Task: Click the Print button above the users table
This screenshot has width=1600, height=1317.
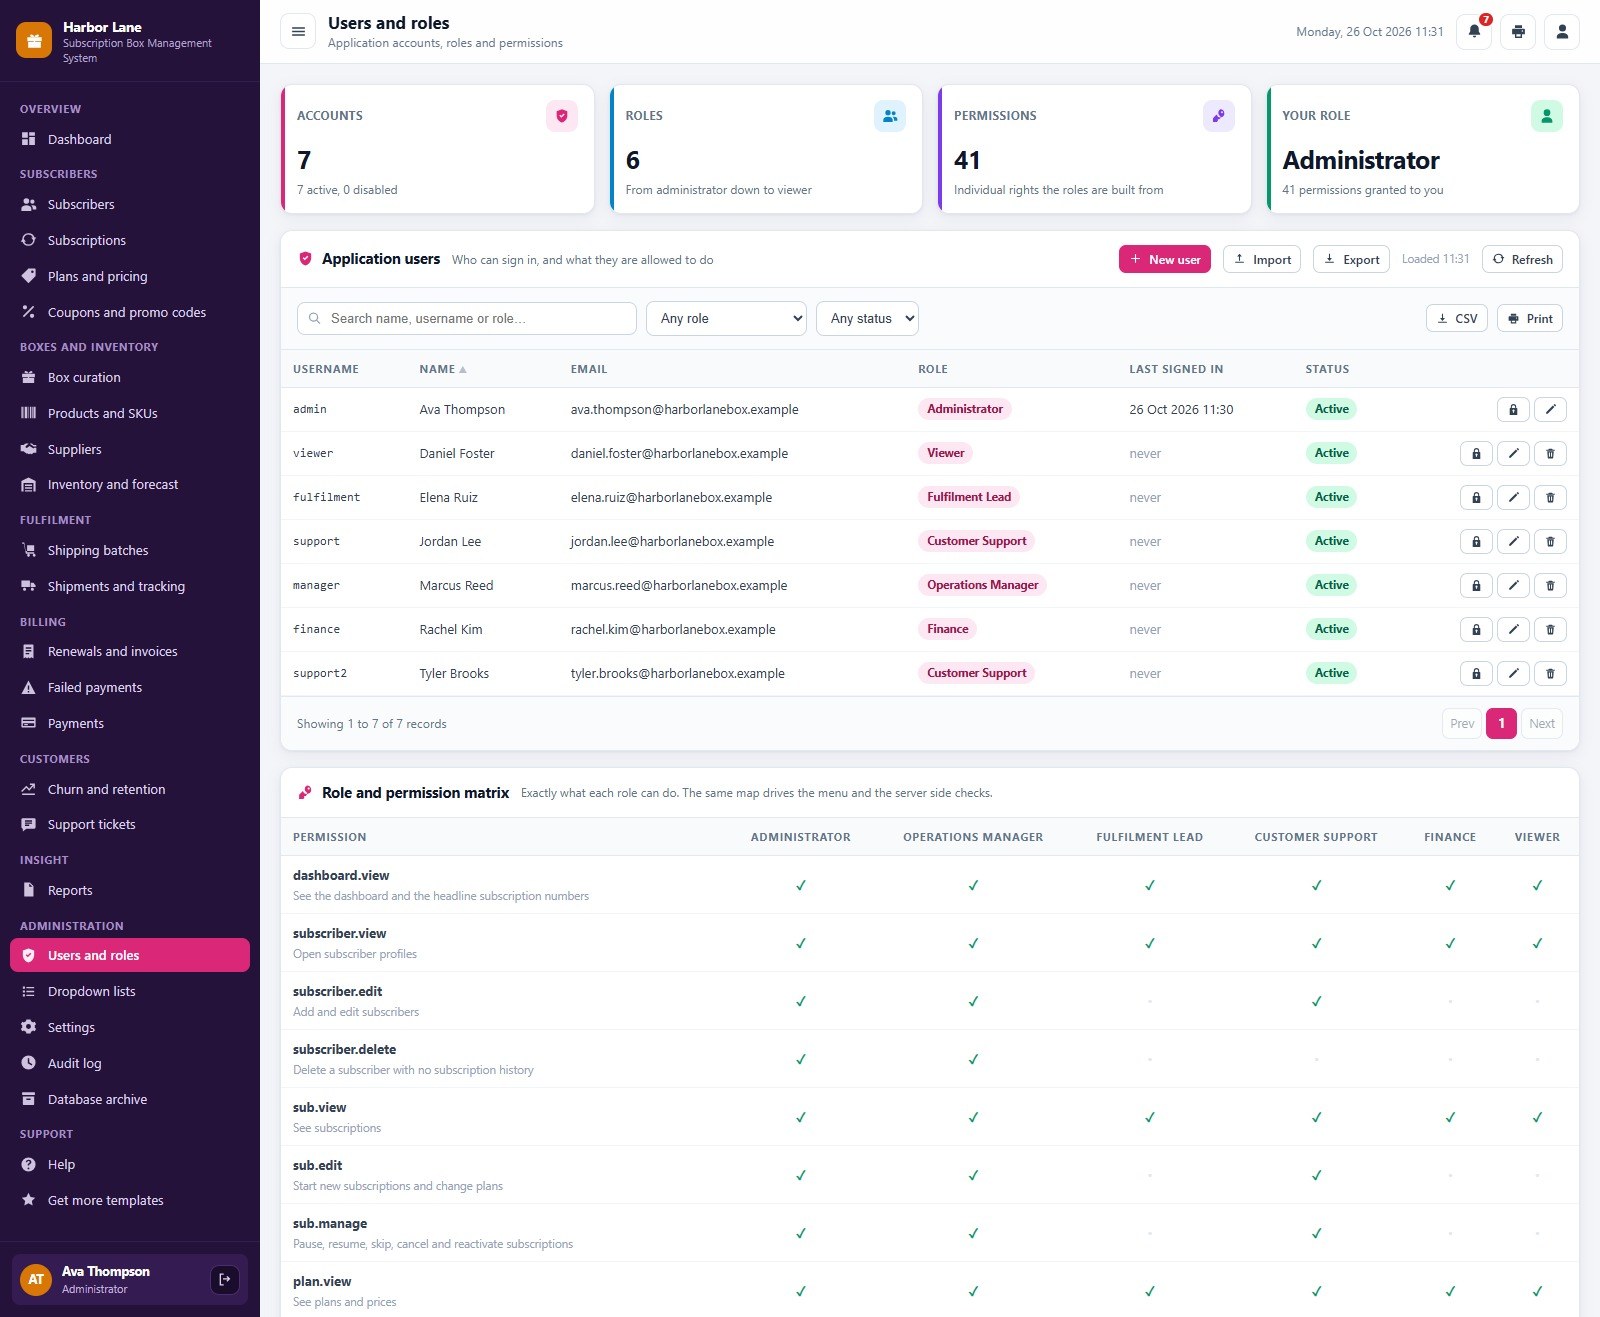Action: pos(1530,318)
